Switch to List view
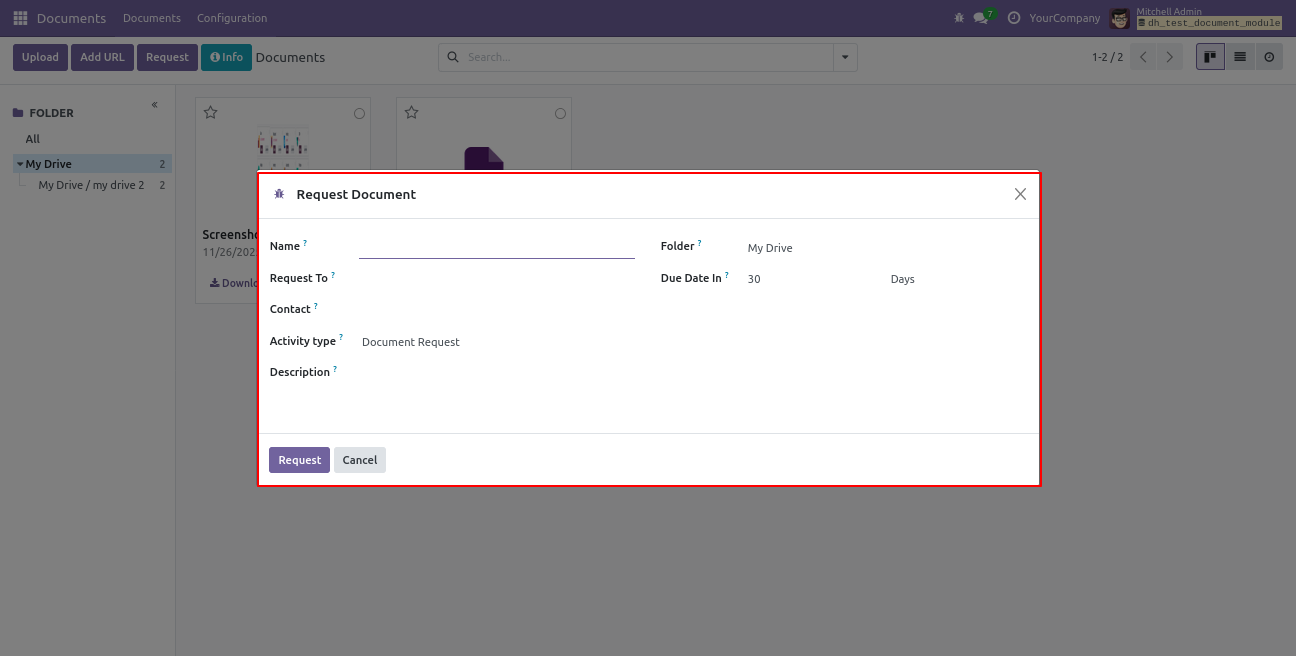 pos(1240,57)
